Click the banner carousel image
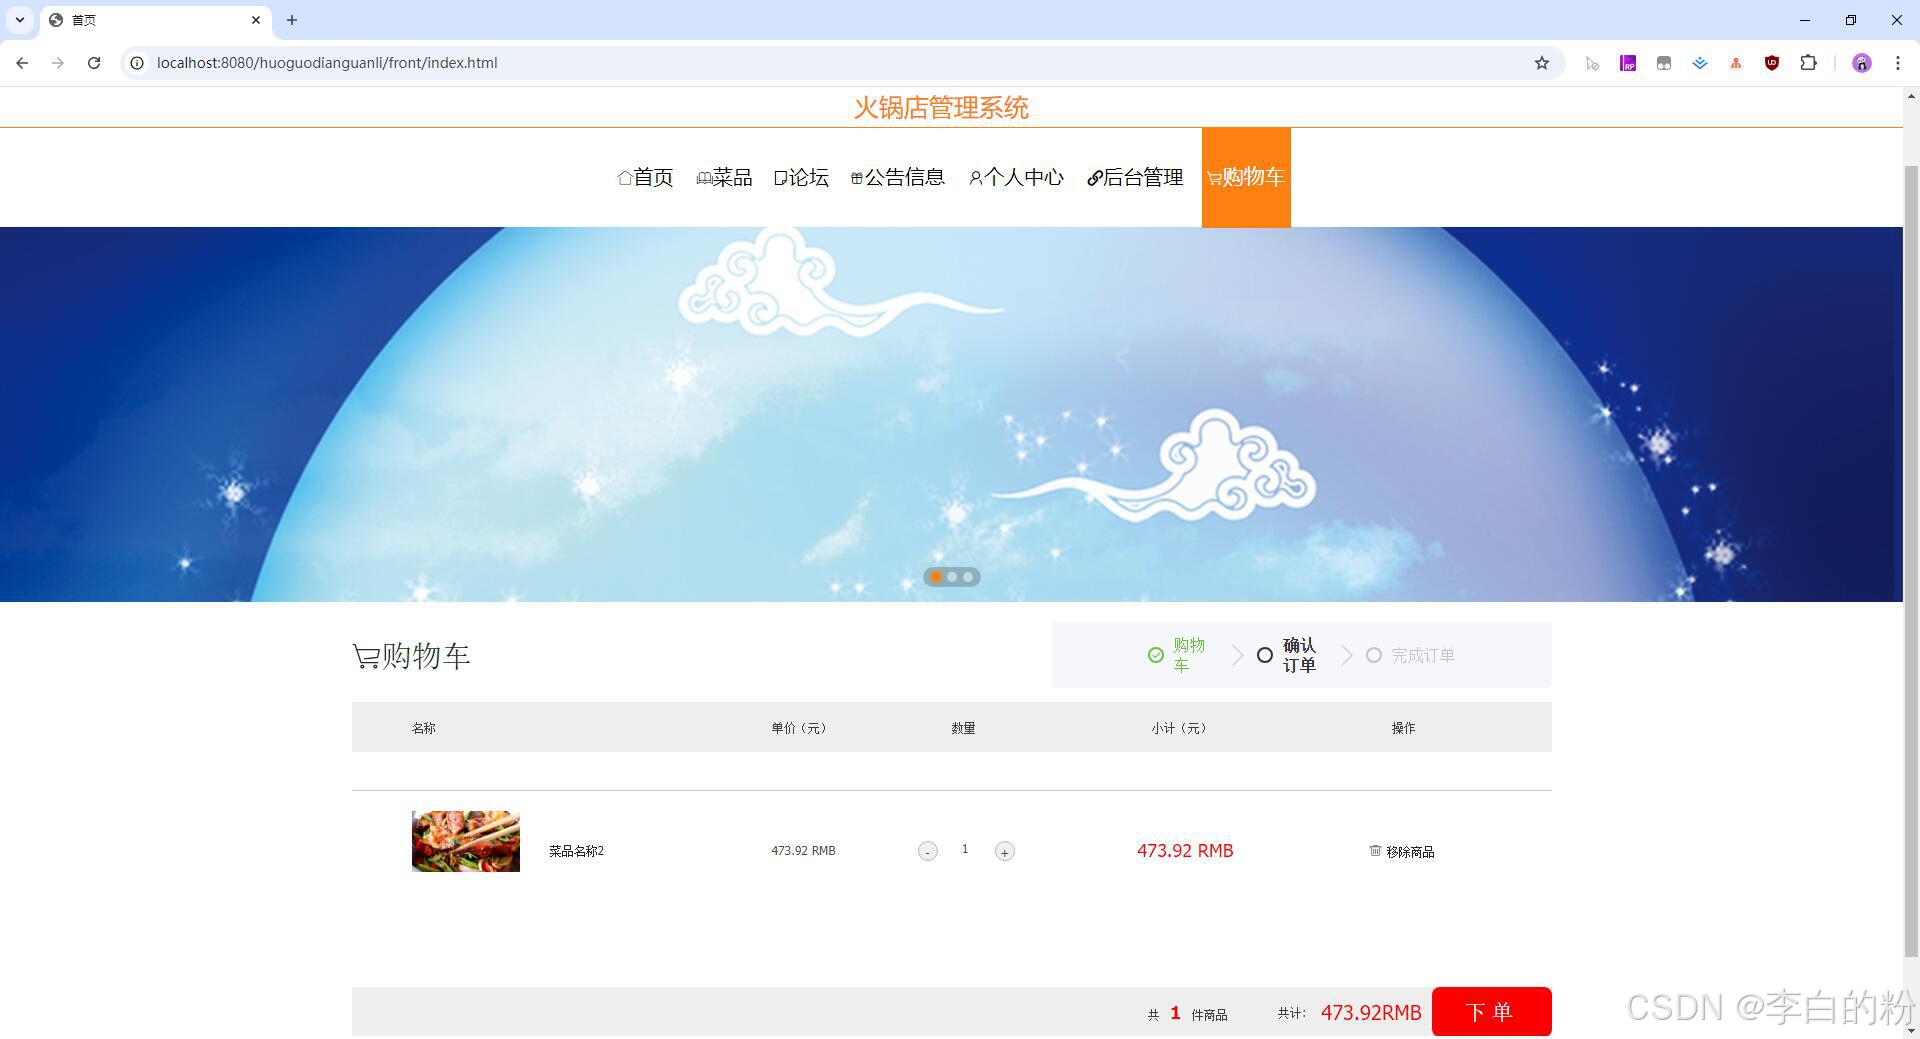This screenshot has width=1920, height=1039. [x=951, y=414]
